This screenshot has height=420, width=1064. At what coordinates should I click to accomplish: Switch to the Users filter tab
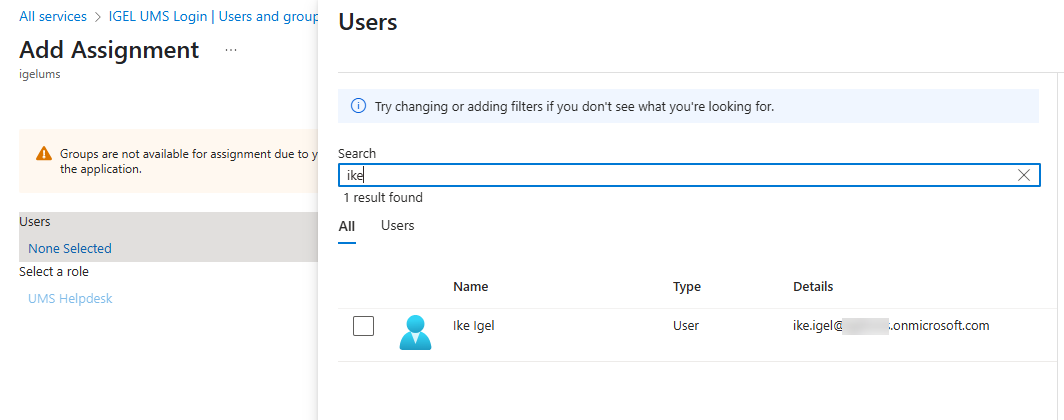coord(397,226)
